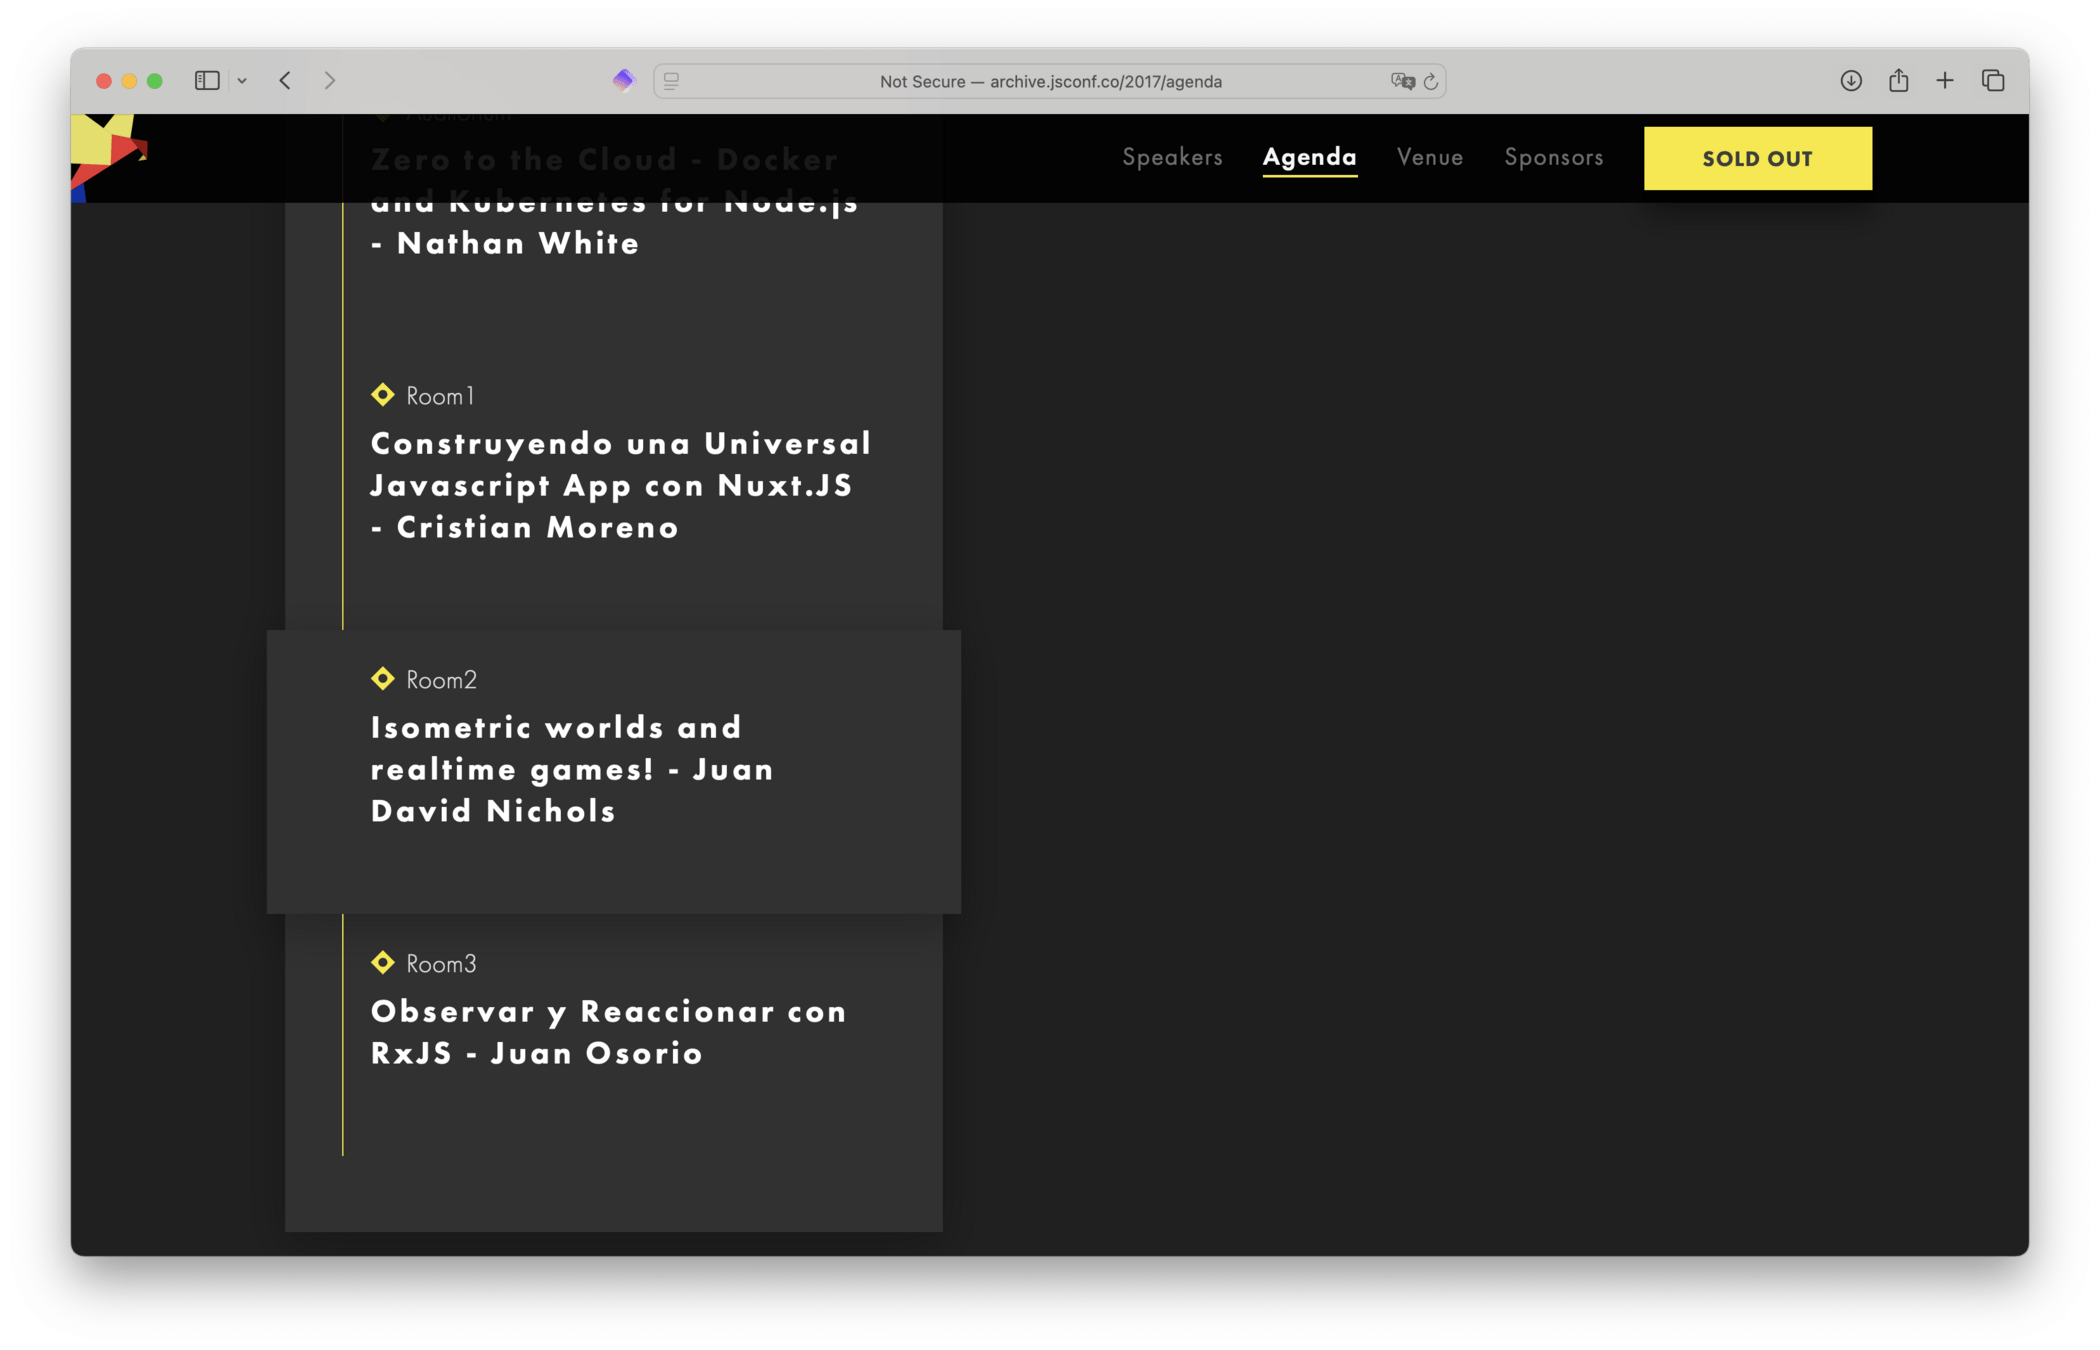This screenshot has width=2100, height=1350.
Task: Click the purple extension icon by the address bar
Action: [x=623, y=80]
